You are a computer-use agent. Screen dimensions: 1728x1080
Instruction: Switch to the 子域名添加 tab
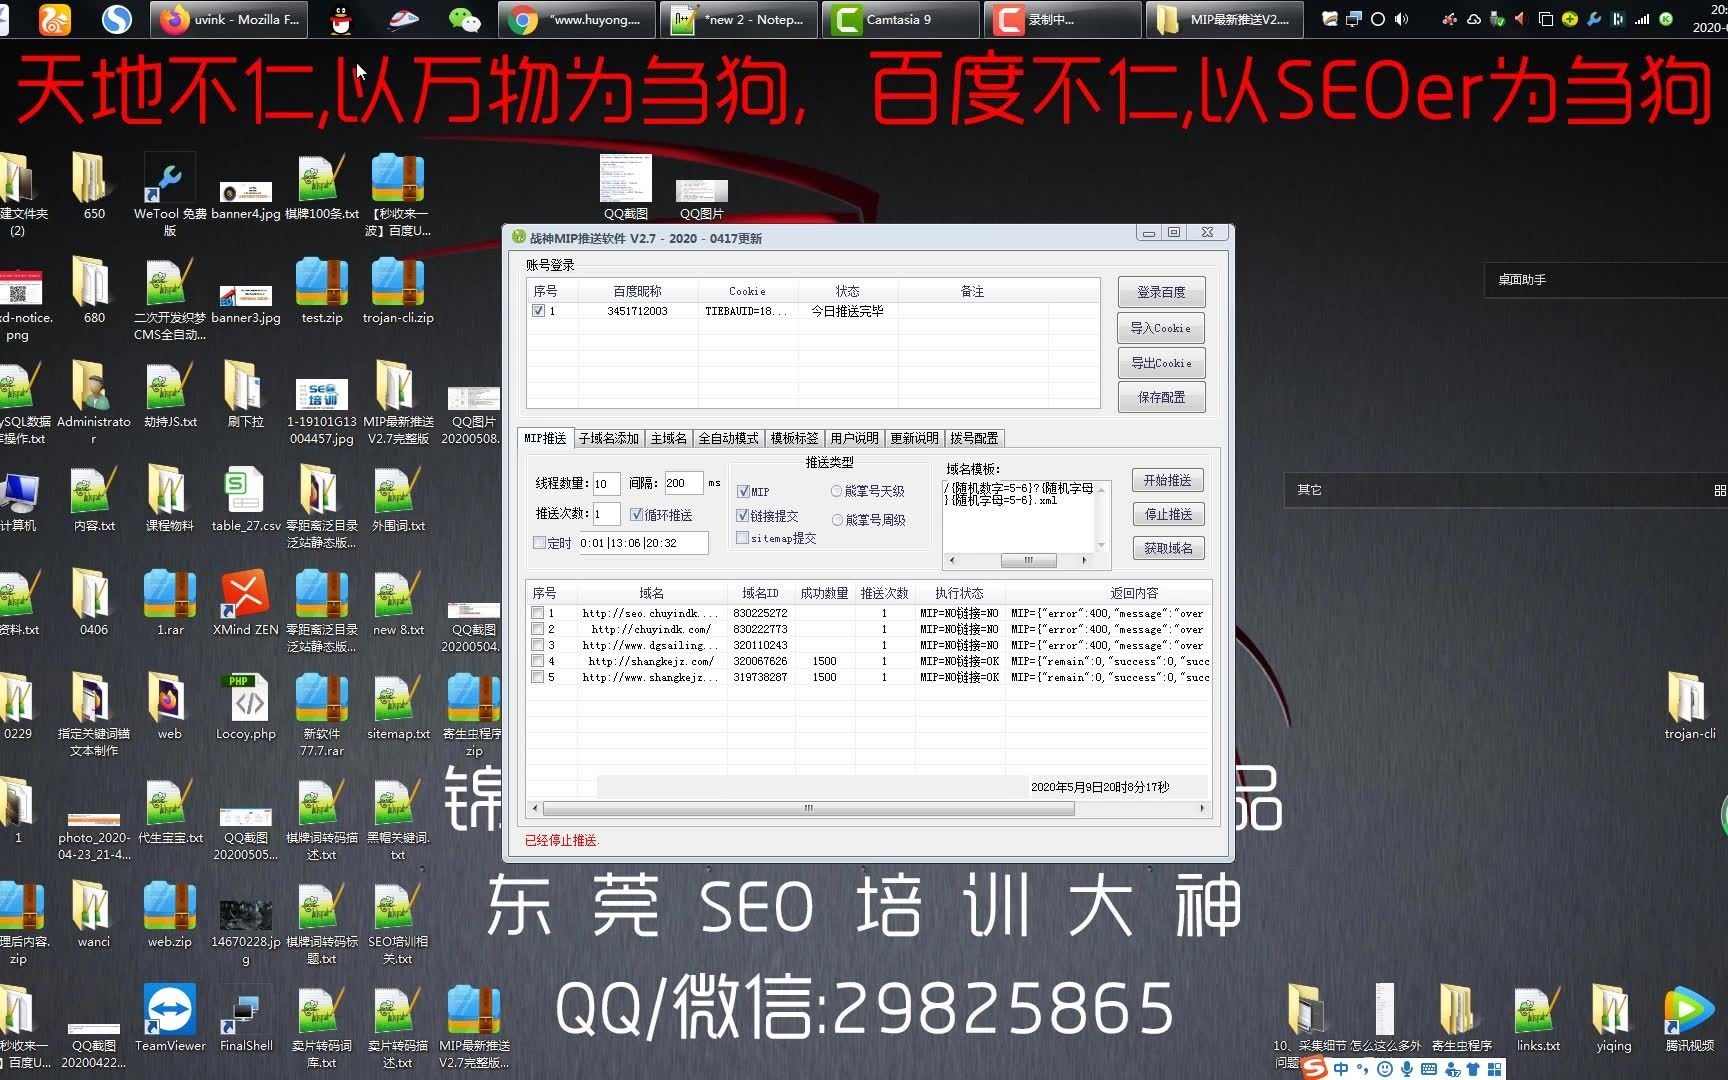pyautogui.click(x=608, y=438)
